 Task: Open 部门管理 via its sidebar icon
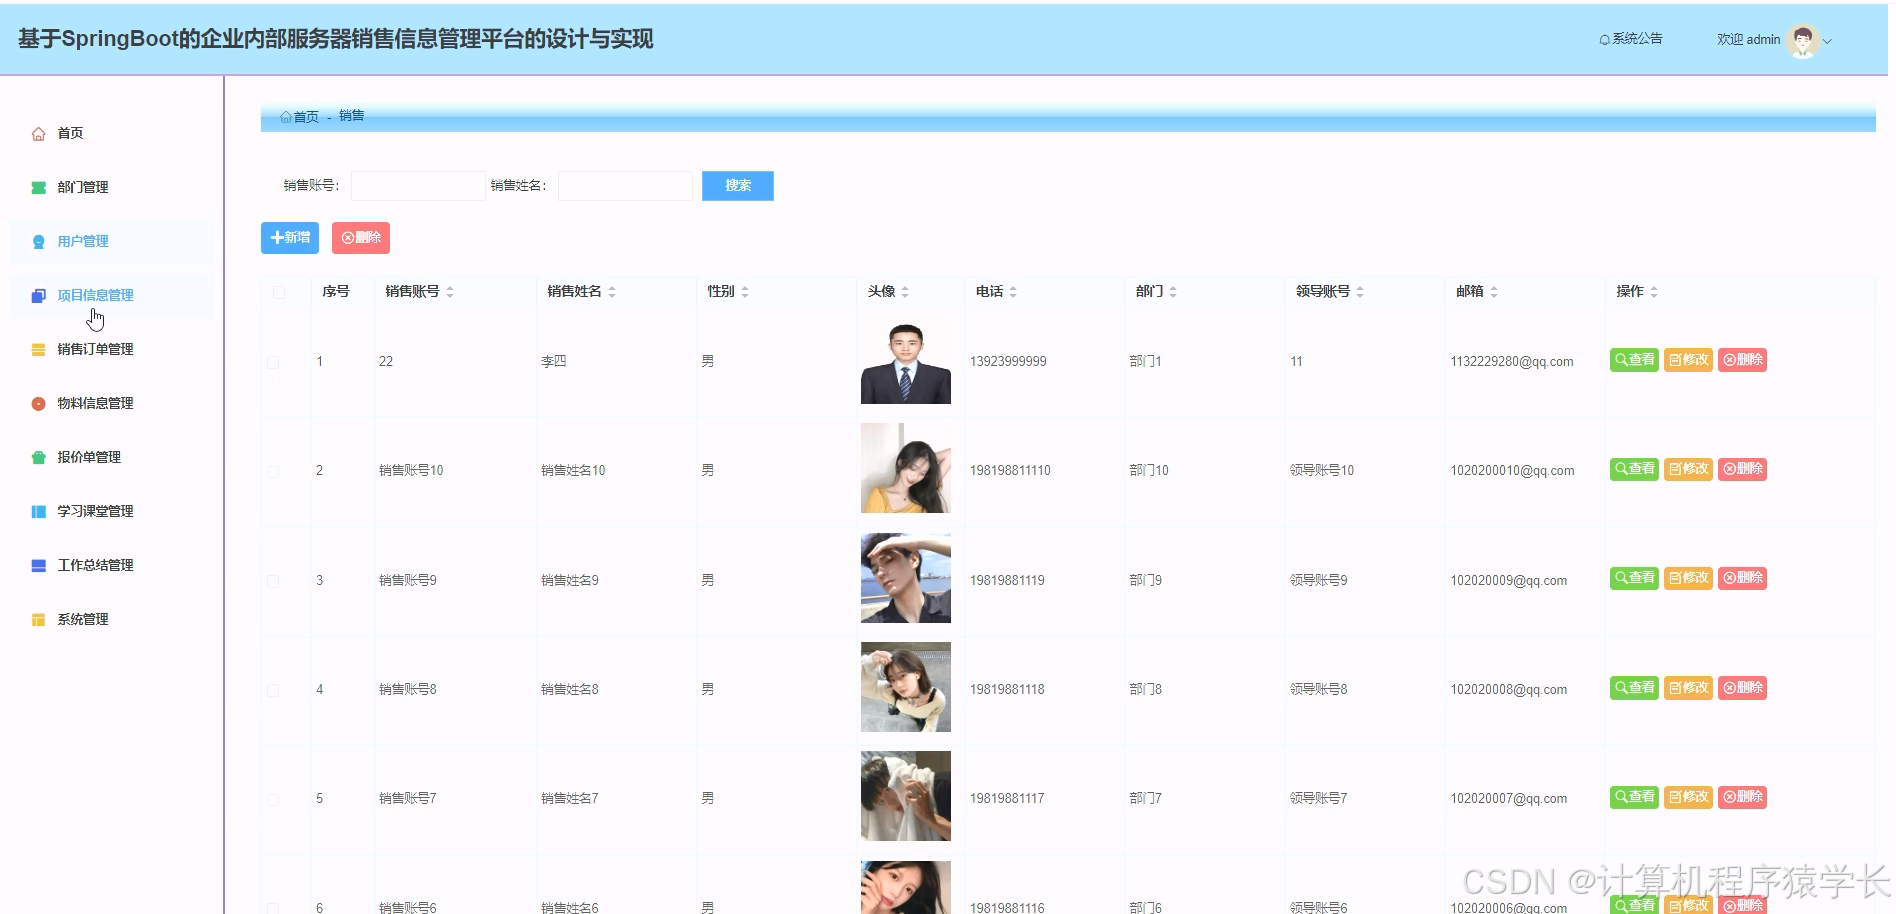38,186
